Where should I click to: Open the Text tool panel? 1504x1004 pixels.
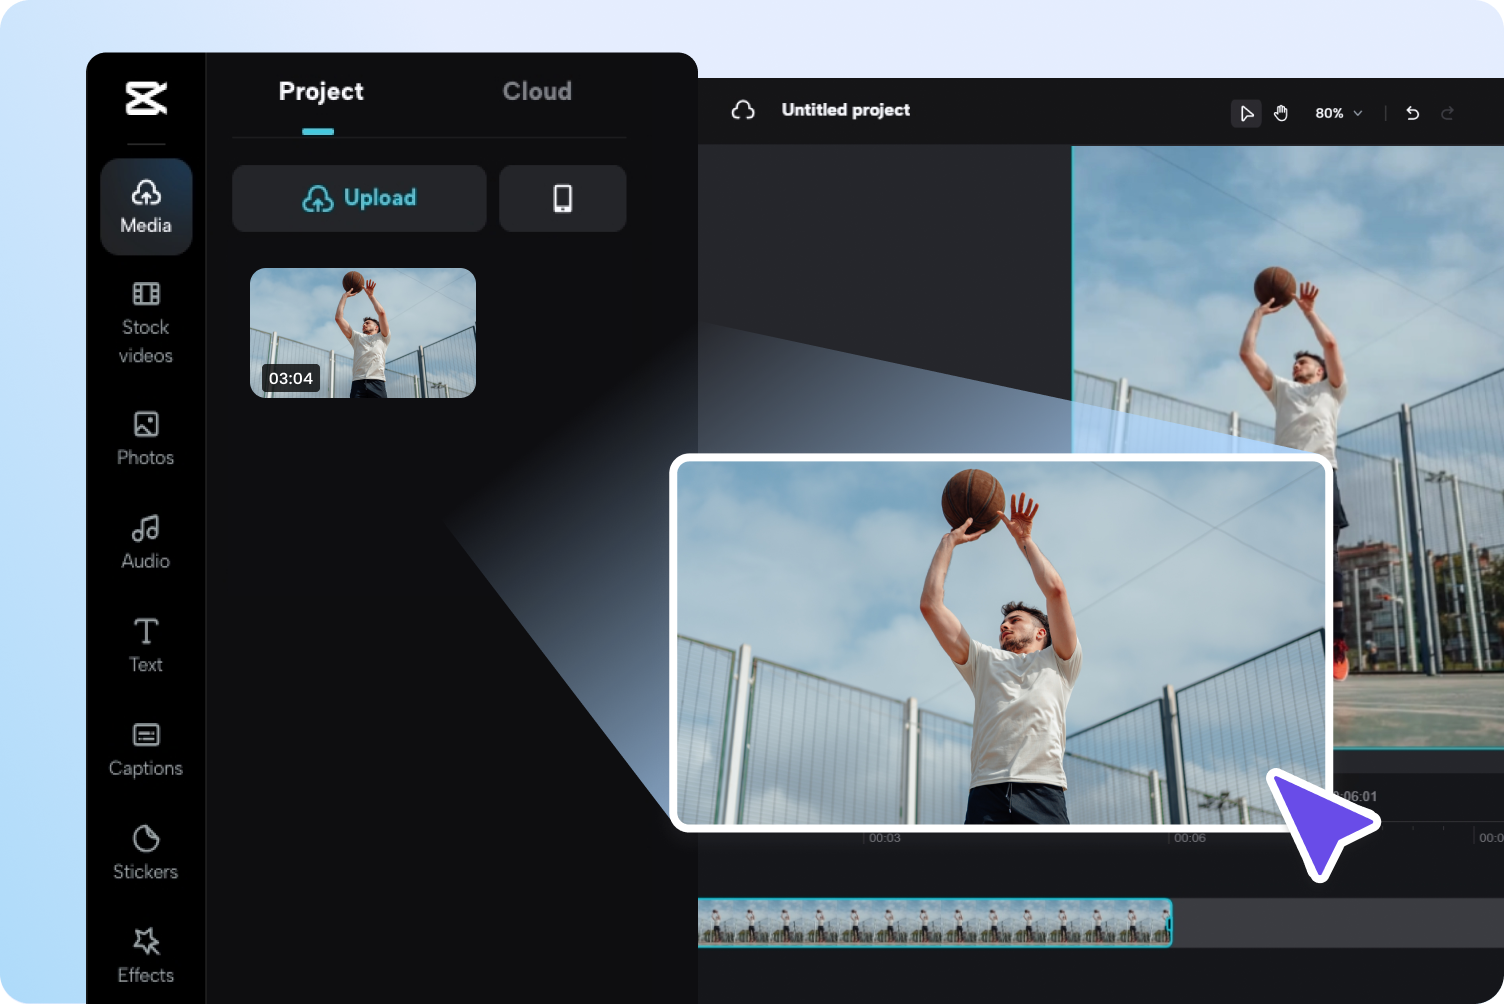coord(146,645)
